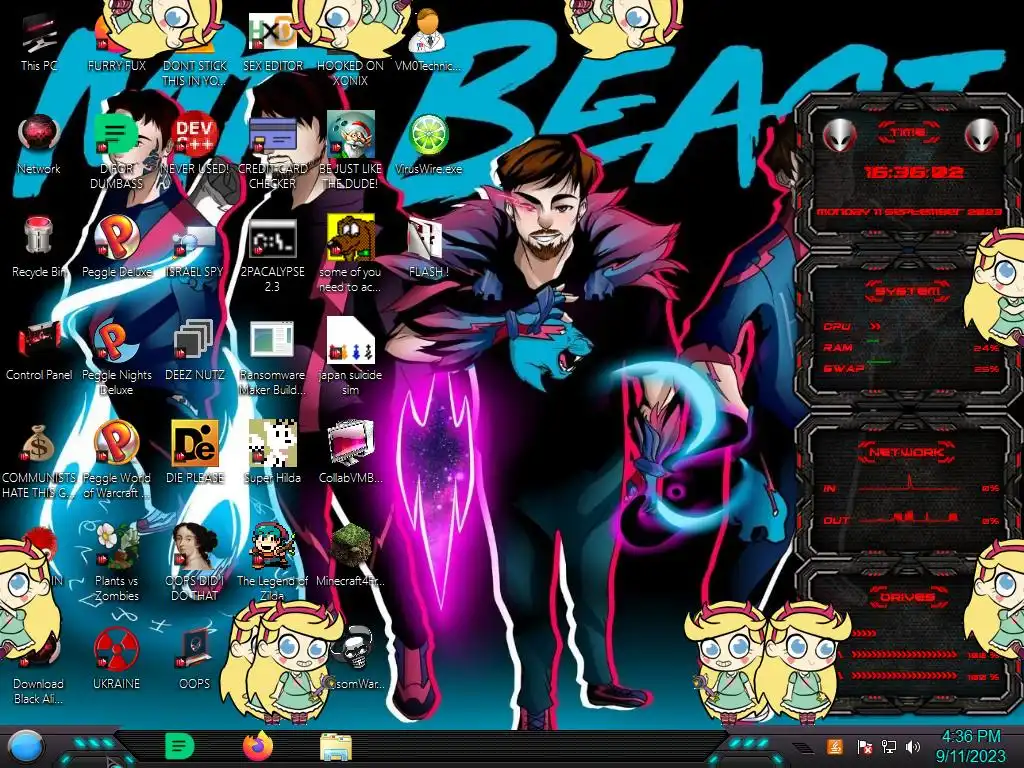Screen dimensions: 1024x768
Task: Open the This PC desktop icon
Action: [39, 42]
